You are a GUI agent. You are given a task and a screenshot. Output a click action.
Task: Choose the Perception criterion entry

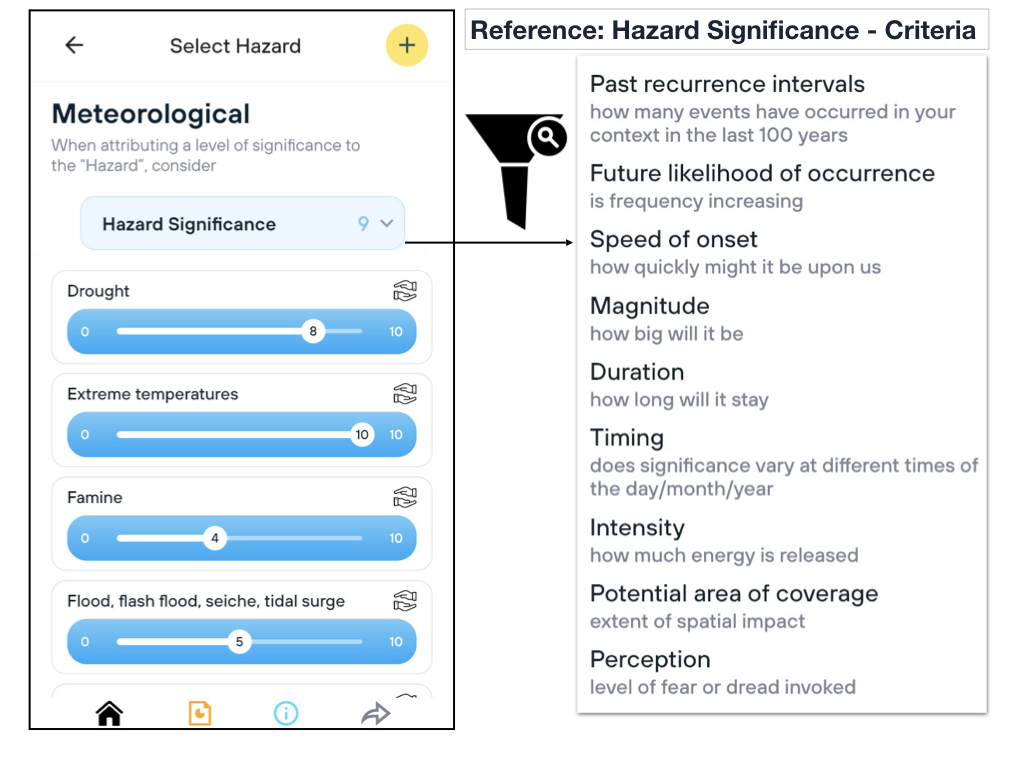(x=650, y=660)
